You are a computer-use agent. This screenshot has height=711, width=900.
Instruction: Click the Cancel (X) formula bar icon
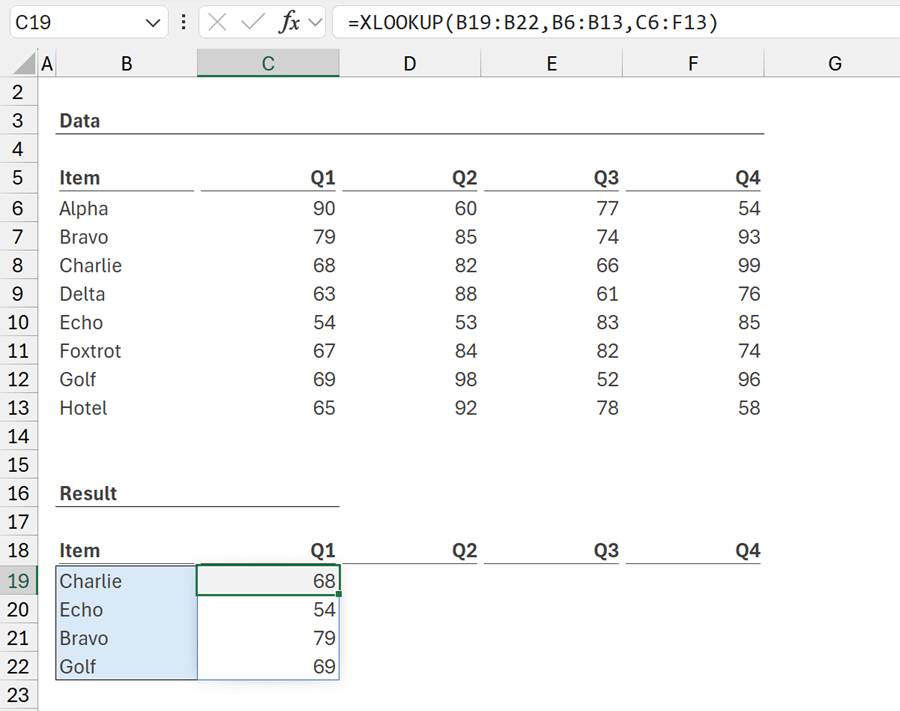(217, 22)
